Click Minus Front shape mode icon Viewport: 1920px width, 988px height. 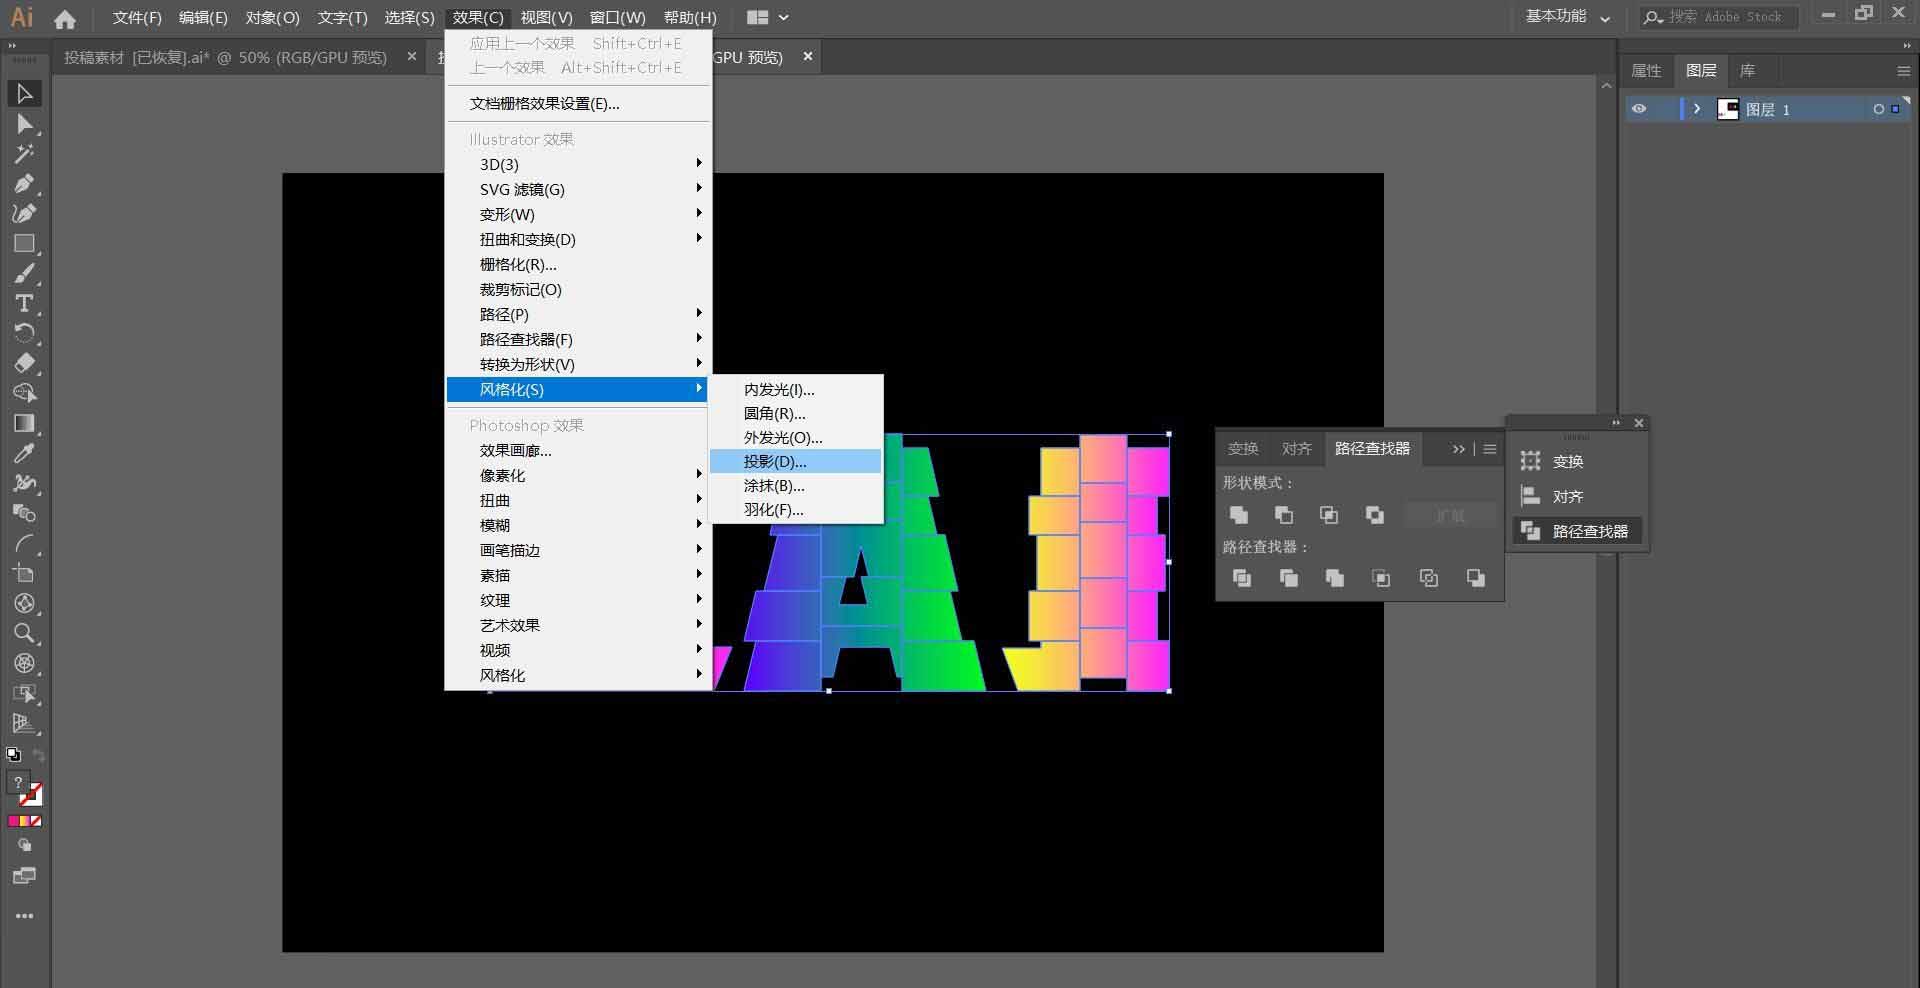1284,515
